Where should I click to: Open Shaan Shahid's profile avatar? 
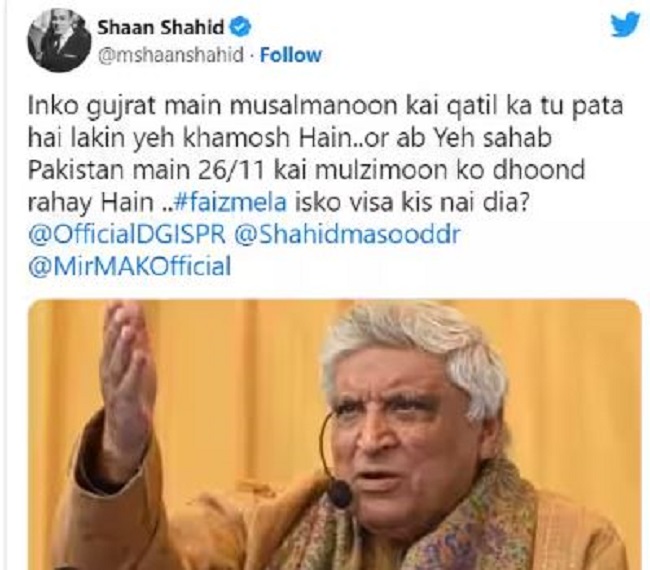click(x=59, y=41)
